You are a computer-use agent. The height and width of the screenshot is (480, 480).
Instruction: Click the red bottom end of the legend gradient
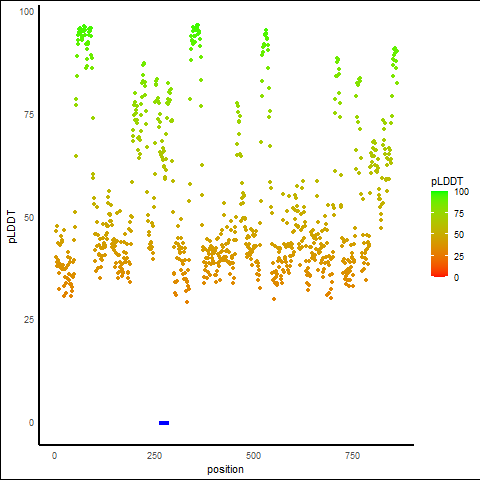(x=439, y=274)
